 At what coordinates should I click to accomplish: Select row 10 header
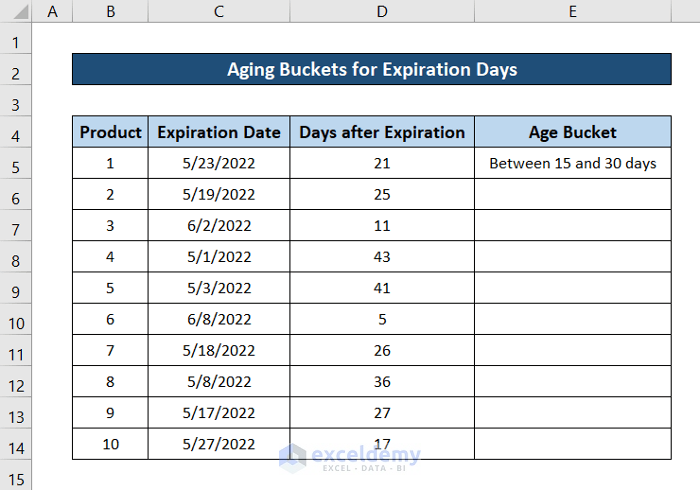click(x=16, y=320)
